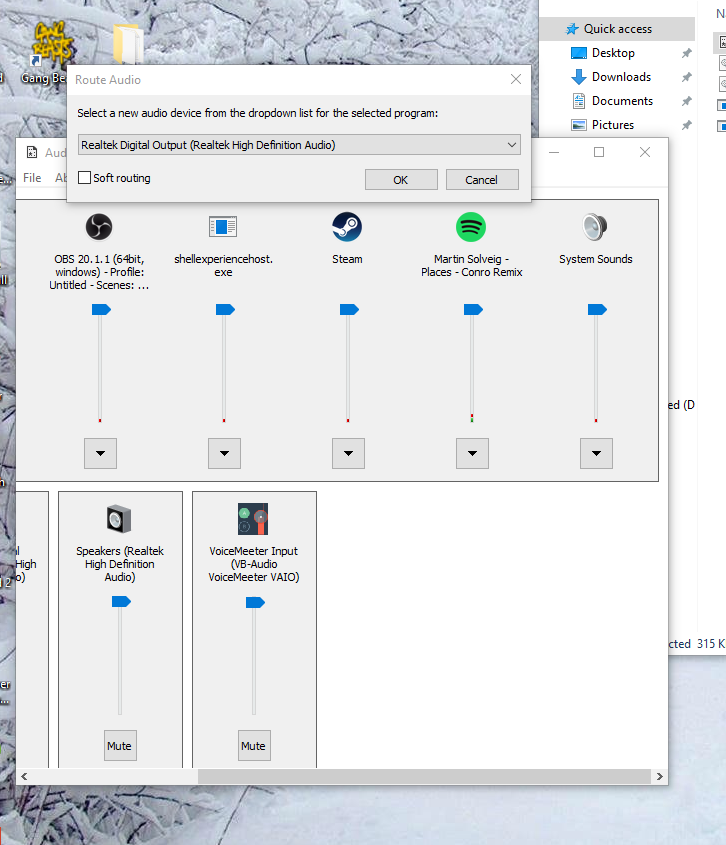Close the Route Audio dialog
The height and width of the screenshot is (845, 726).
click(x=516, y=79)
